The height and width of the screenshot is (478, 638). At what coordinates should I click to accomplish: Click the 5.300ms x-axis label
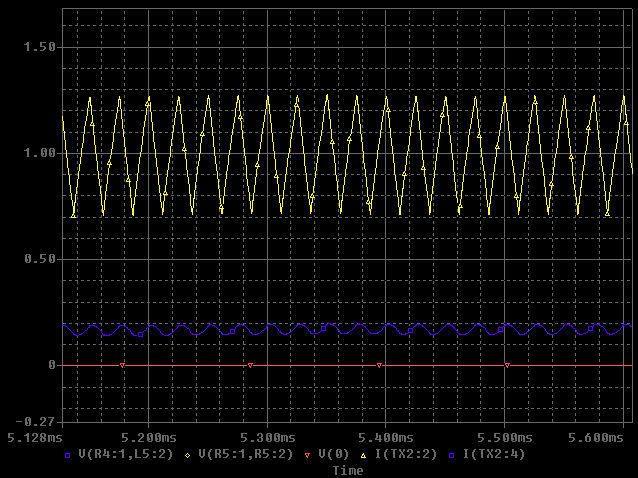coord(268,438)
